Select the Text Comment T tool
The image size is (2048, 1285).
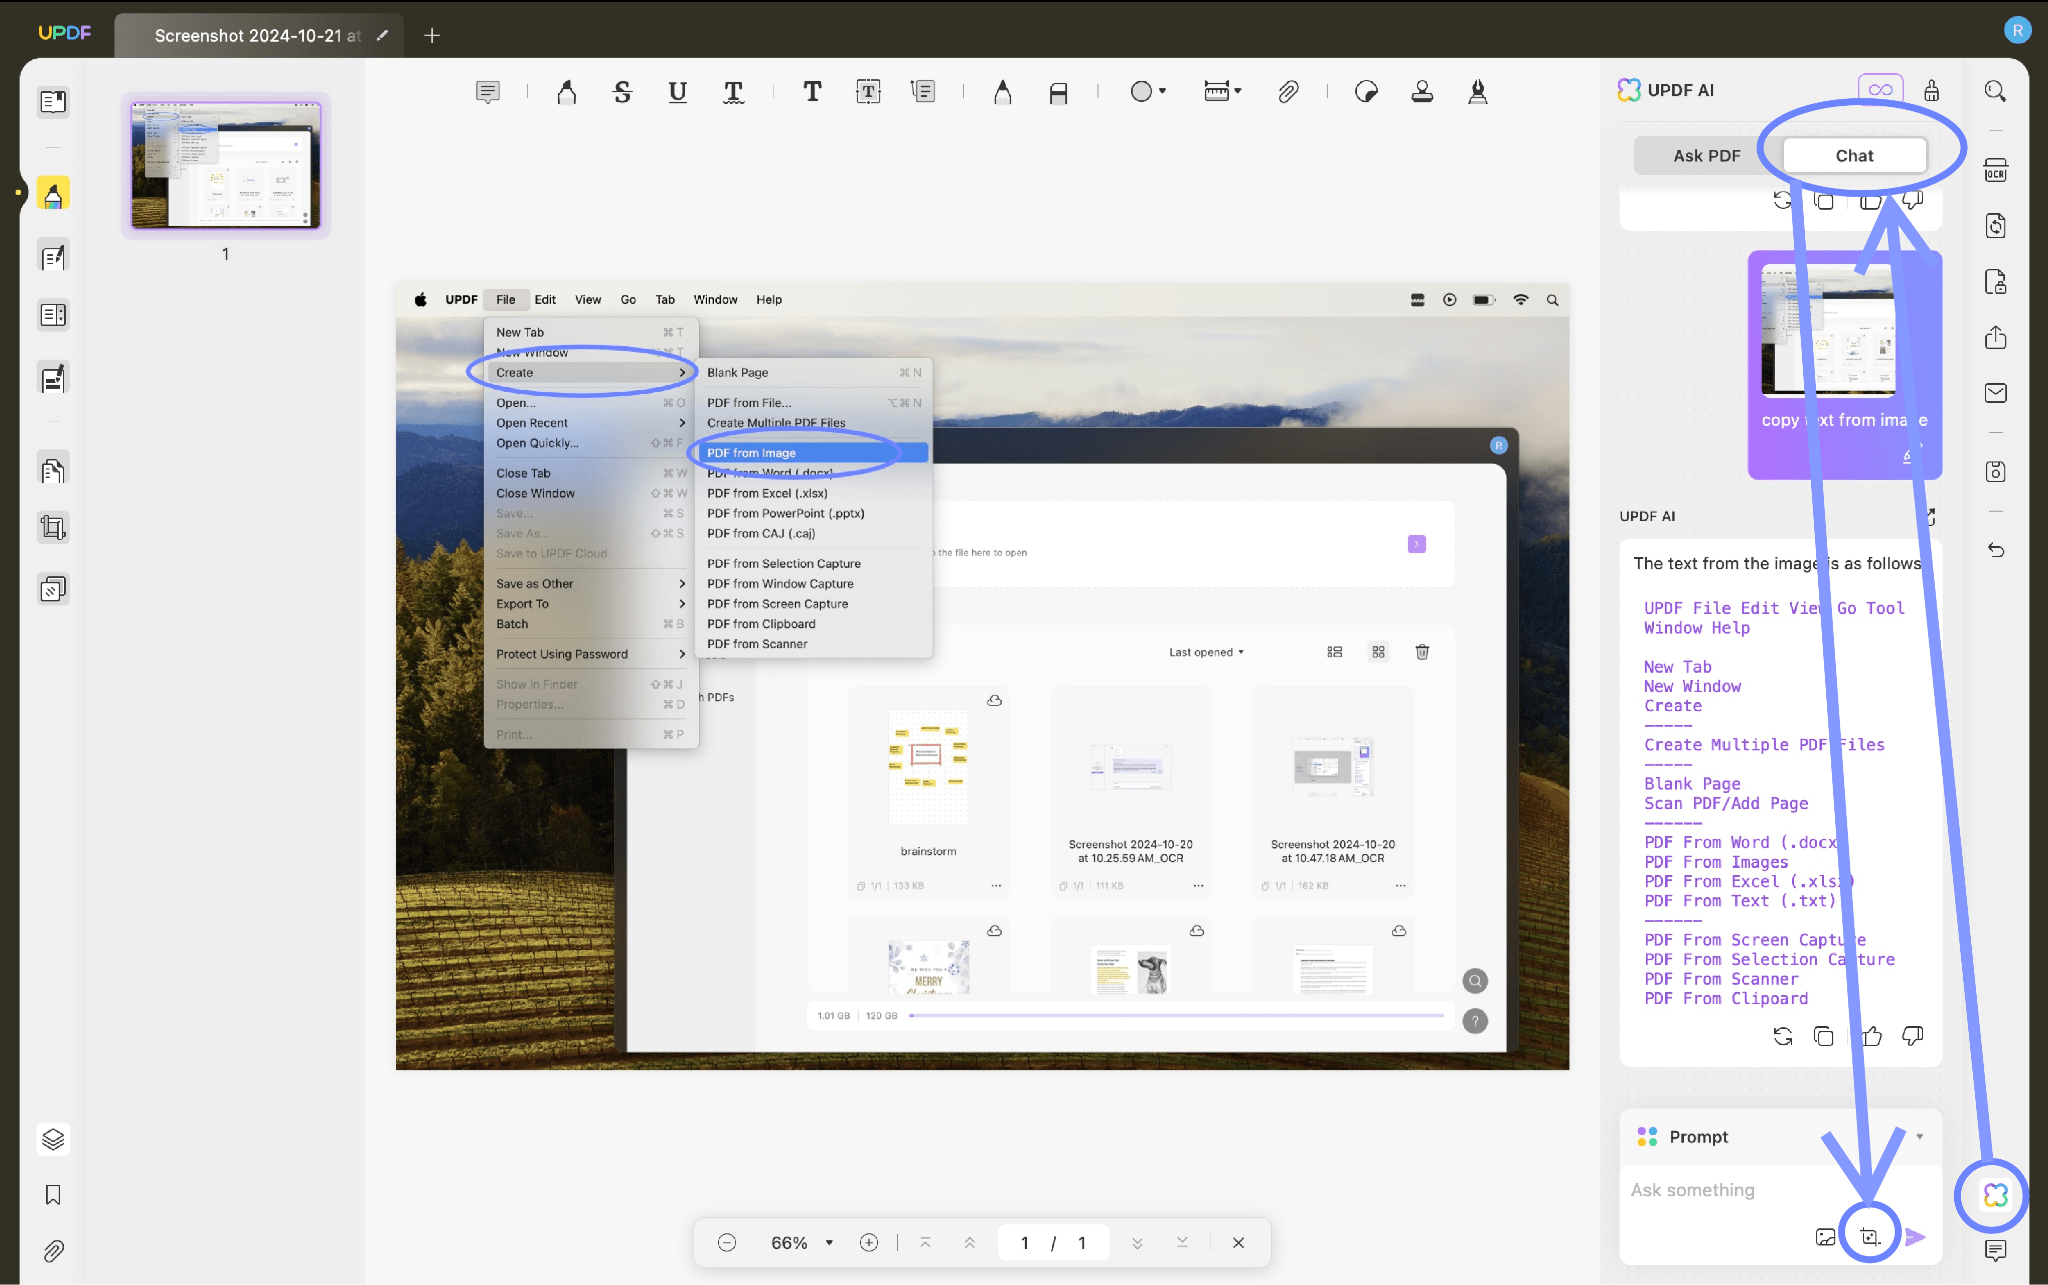point(812,92)
